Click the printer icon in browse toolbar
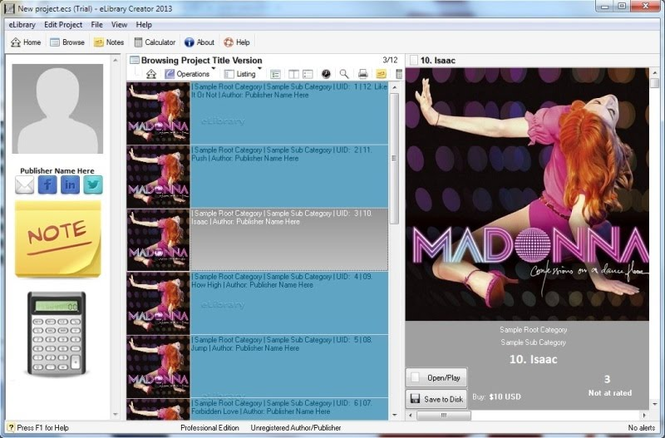Screen dimensions: 665x438 [x=363, y=74]
